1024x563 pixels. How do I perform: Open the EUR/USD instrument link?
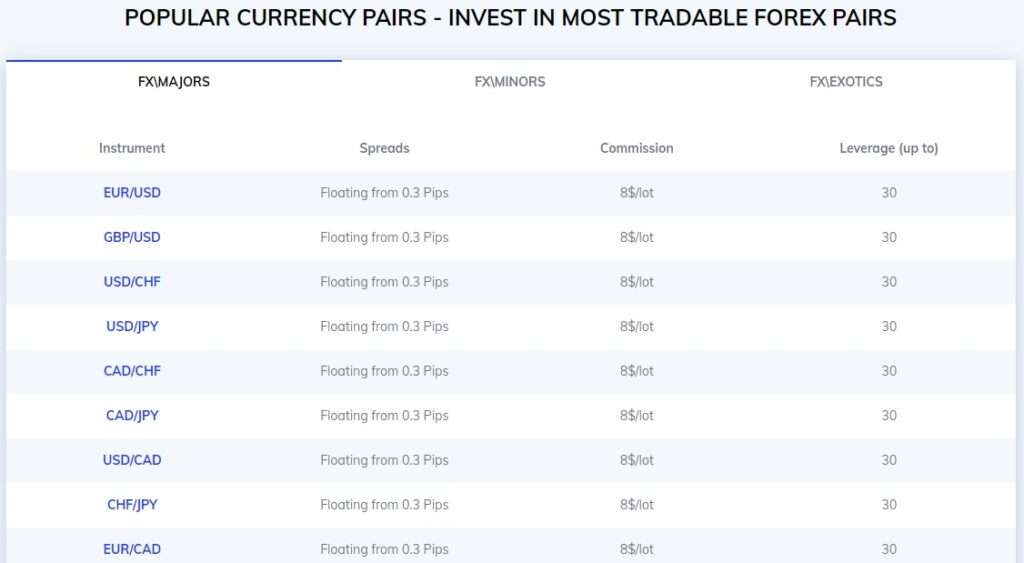tap(132, 193)
